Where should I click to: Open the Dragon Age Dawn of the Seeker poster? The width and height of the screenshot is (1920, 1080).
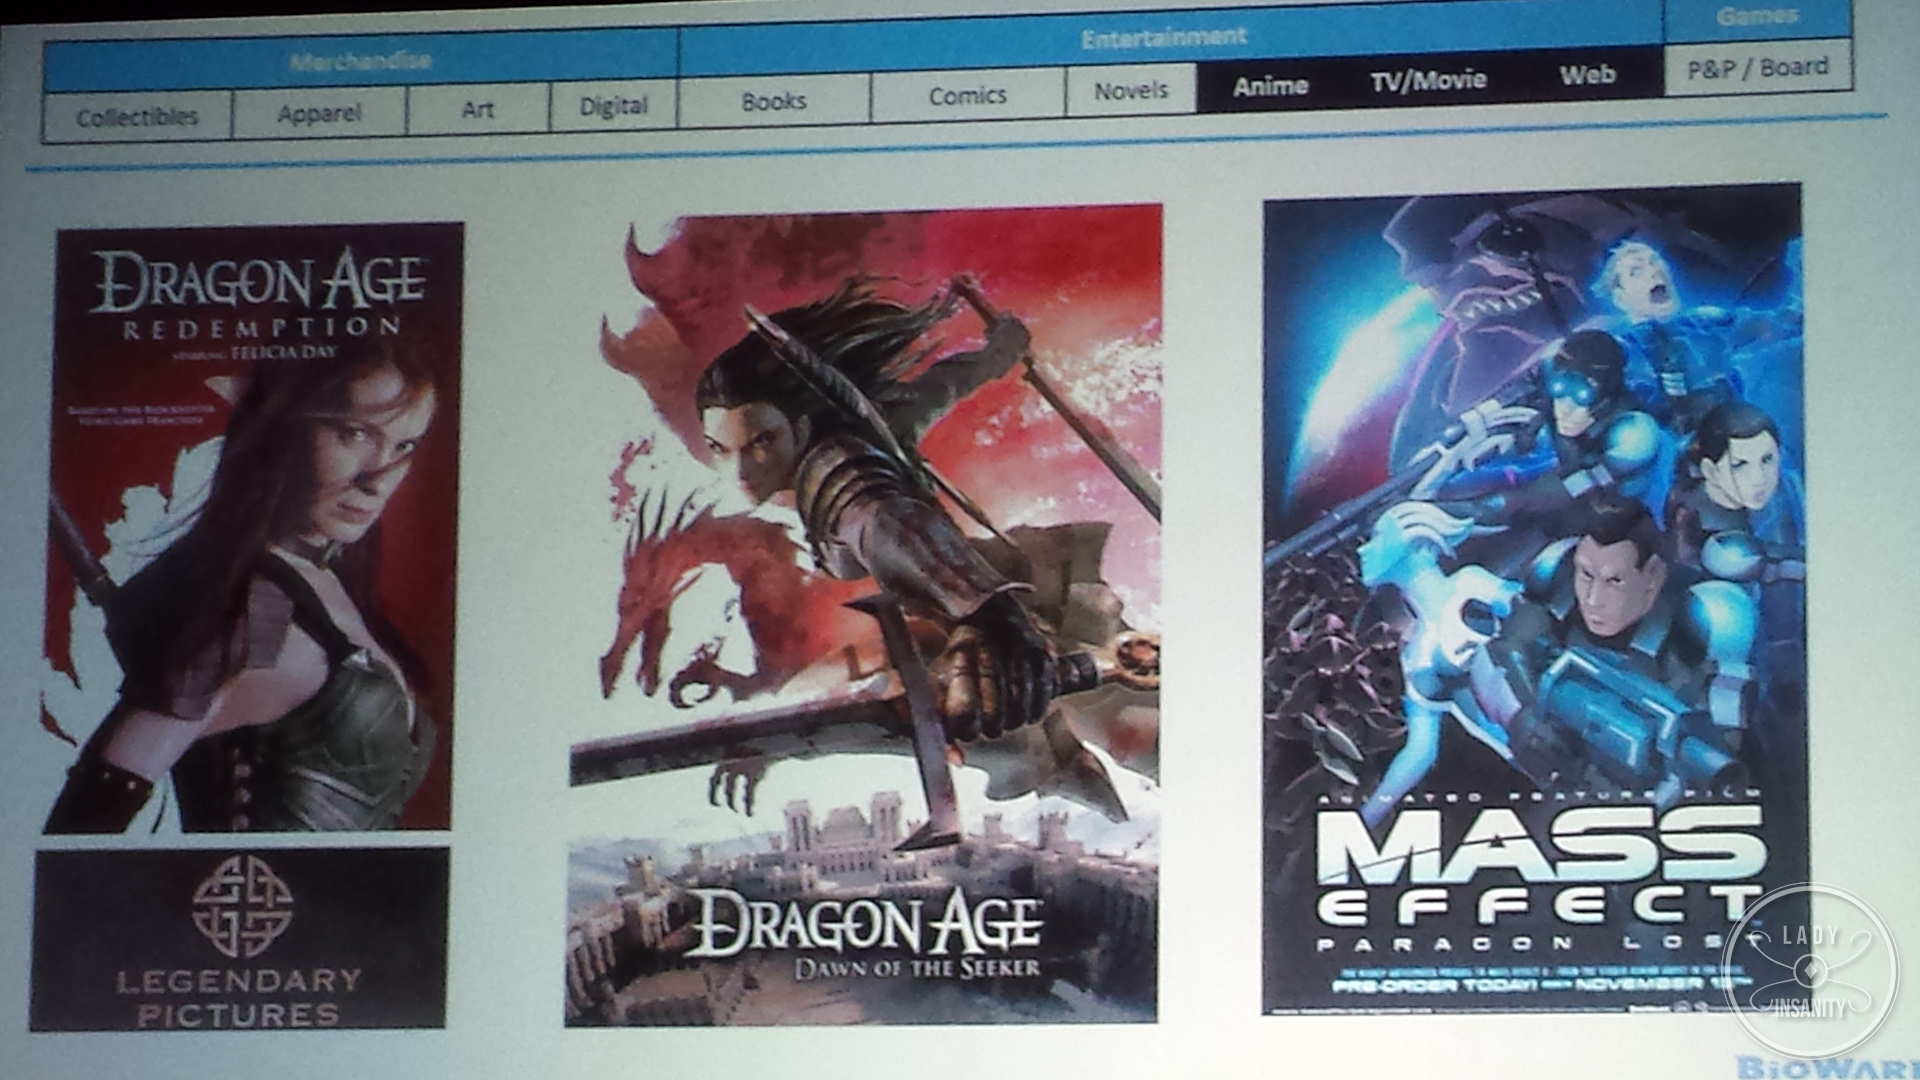(865, 615)
